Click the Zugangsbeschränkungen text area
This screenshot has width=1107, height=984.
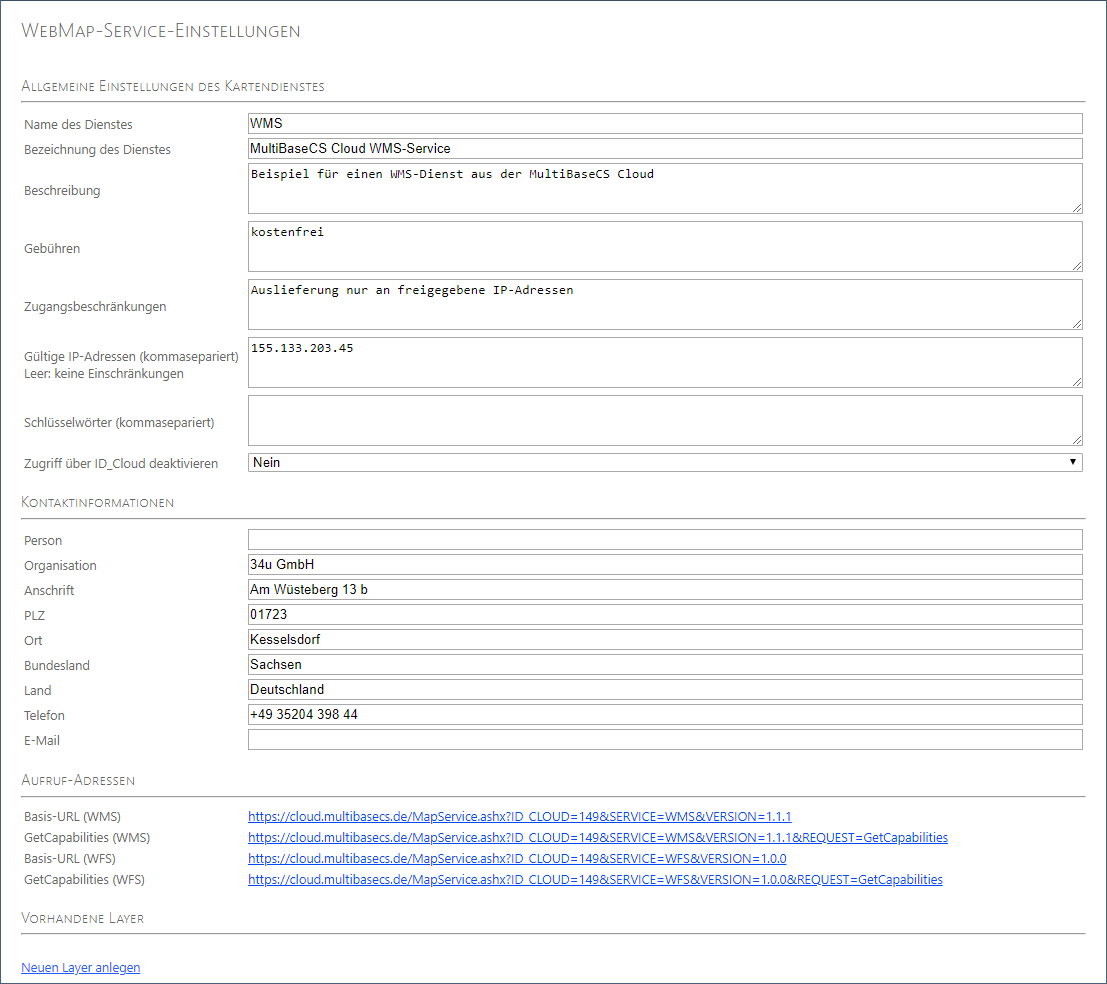664,305
